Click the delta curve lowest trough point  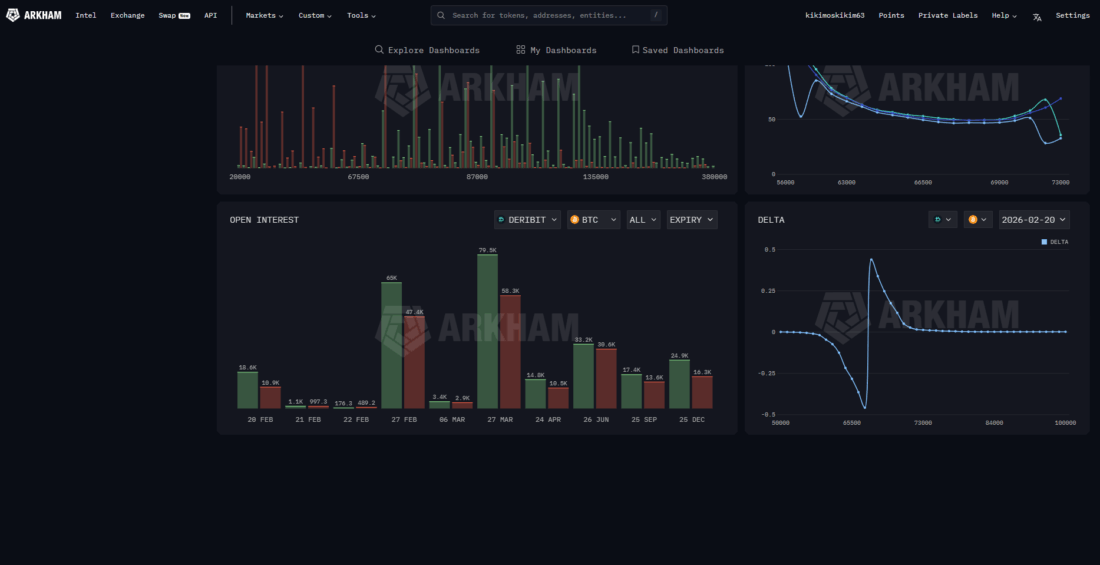tap(864, 408)
